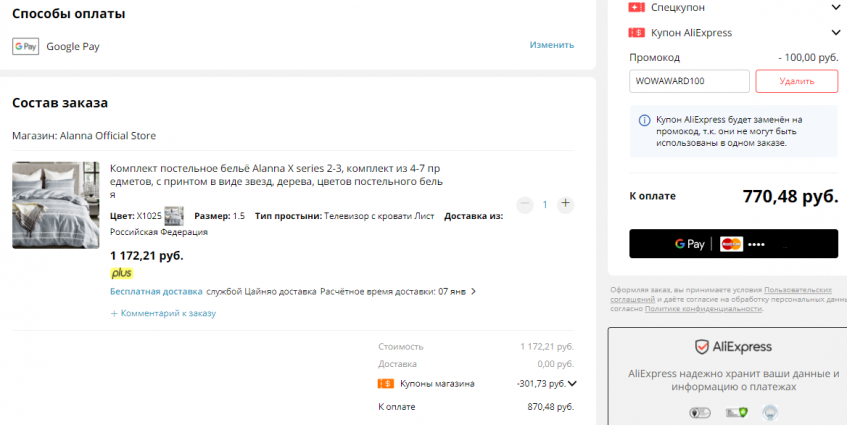Click the Google Pay logo in payment methods
Image resolution: width=847 pixels, height=425 pixels.
point(25,46)
